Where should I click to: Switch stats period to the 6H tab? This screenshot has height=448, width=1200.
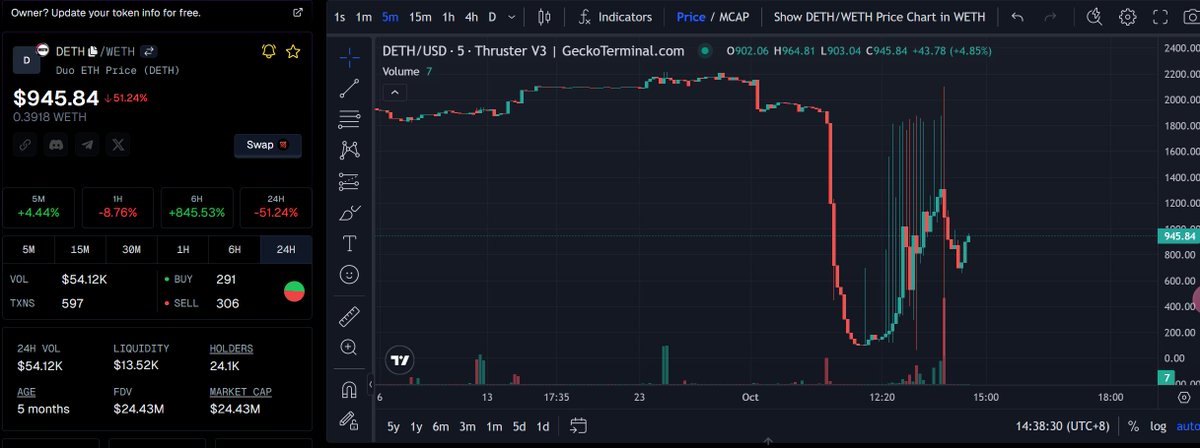pyautogui.click(x=234, y=249)
